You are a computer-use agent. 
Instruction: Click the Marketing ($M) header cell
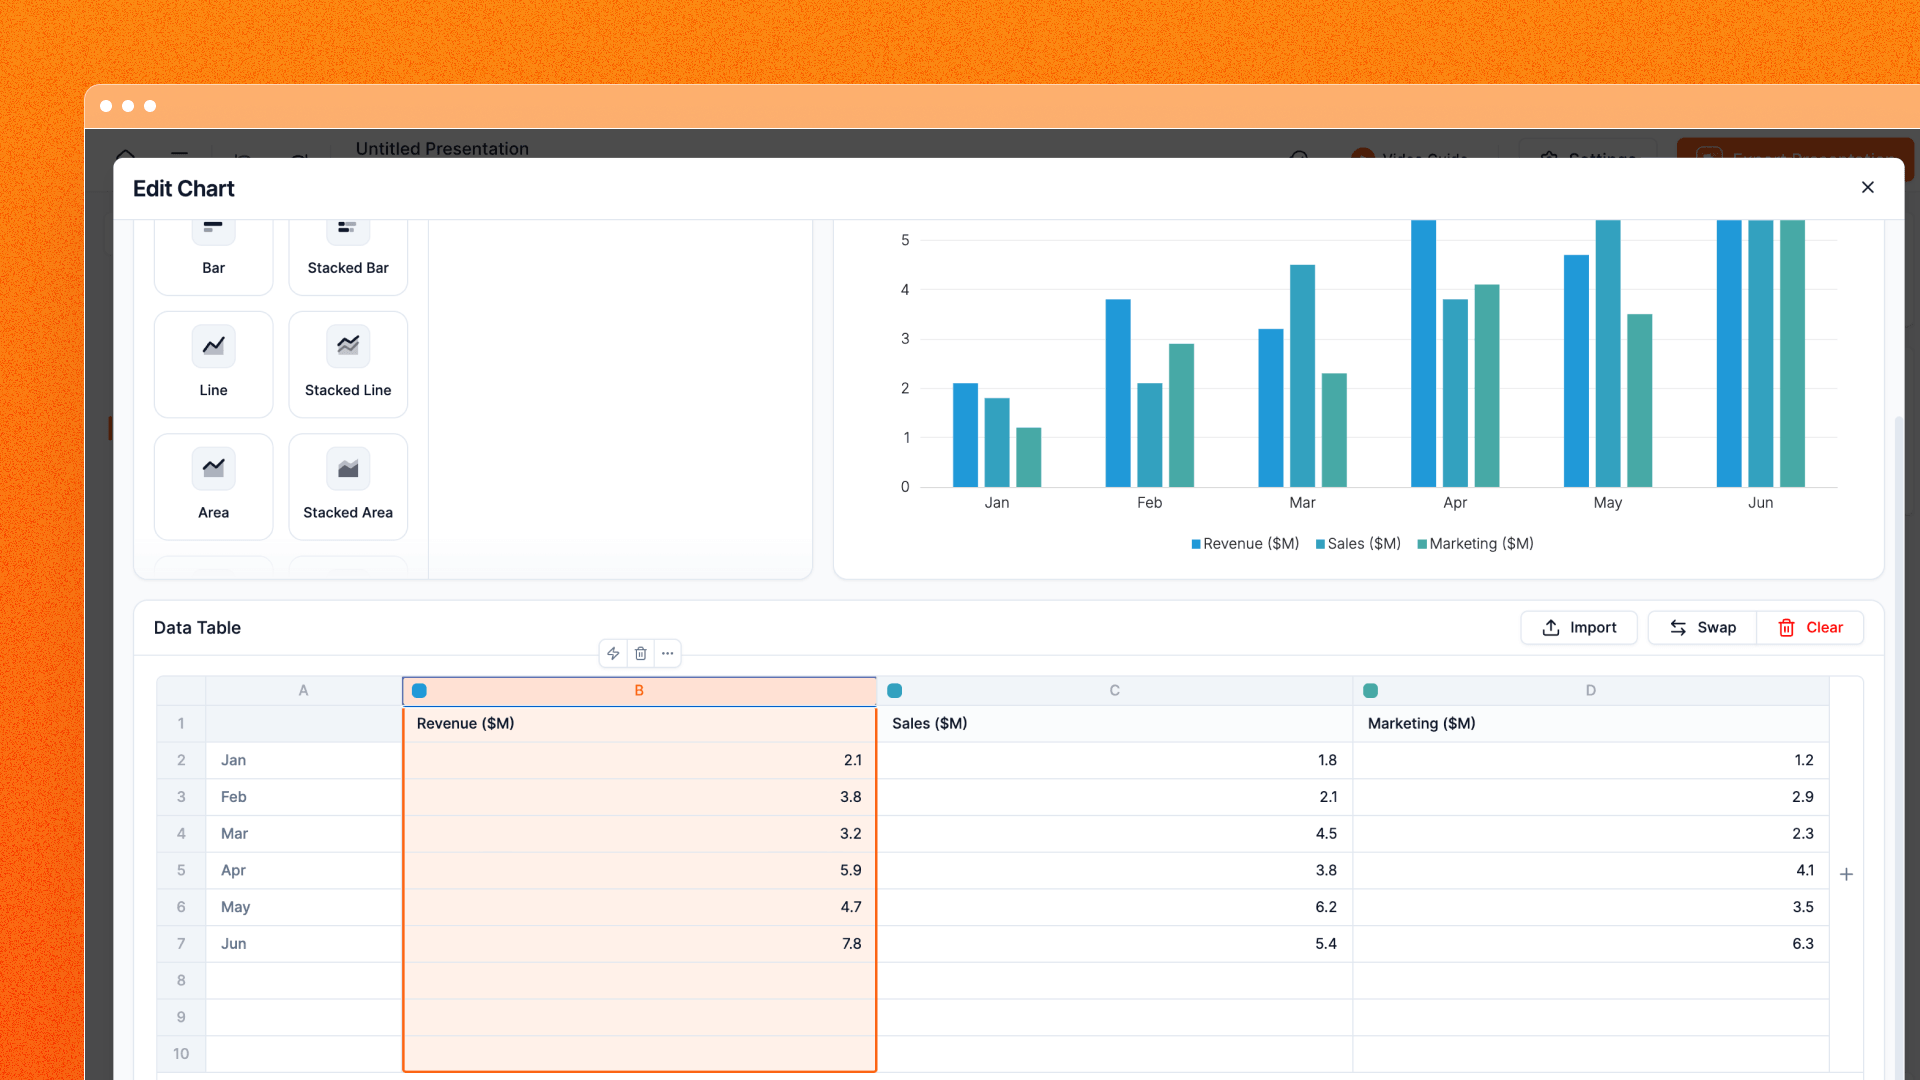click(x=1591, y=724)
